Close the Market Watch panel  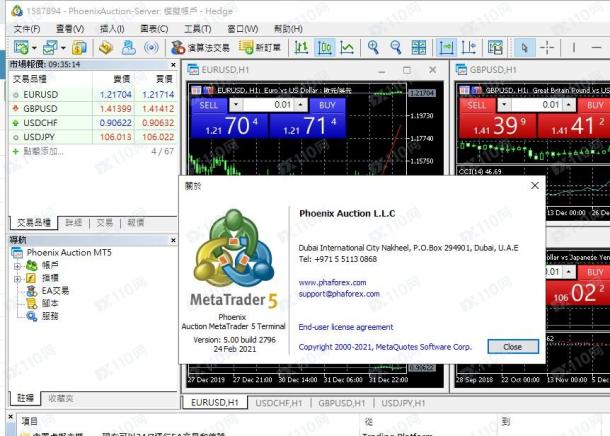173,65
